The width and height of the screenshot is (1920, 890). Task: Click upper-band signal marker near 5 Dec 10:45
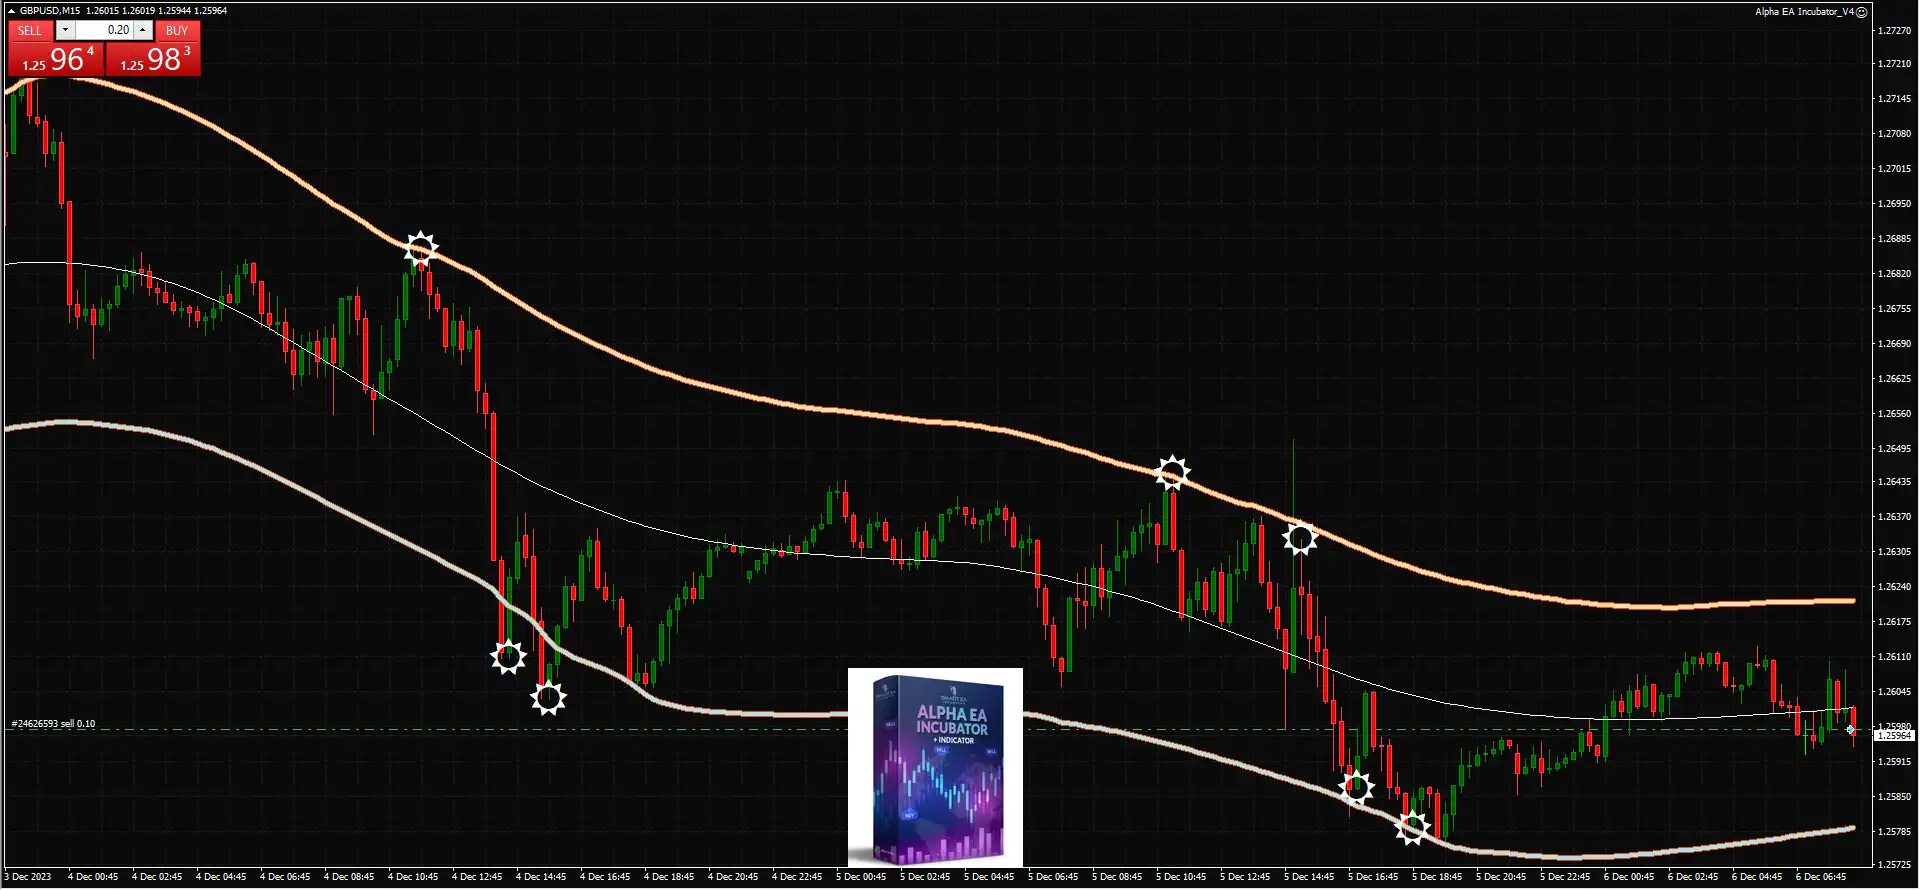click(1173, 473)
